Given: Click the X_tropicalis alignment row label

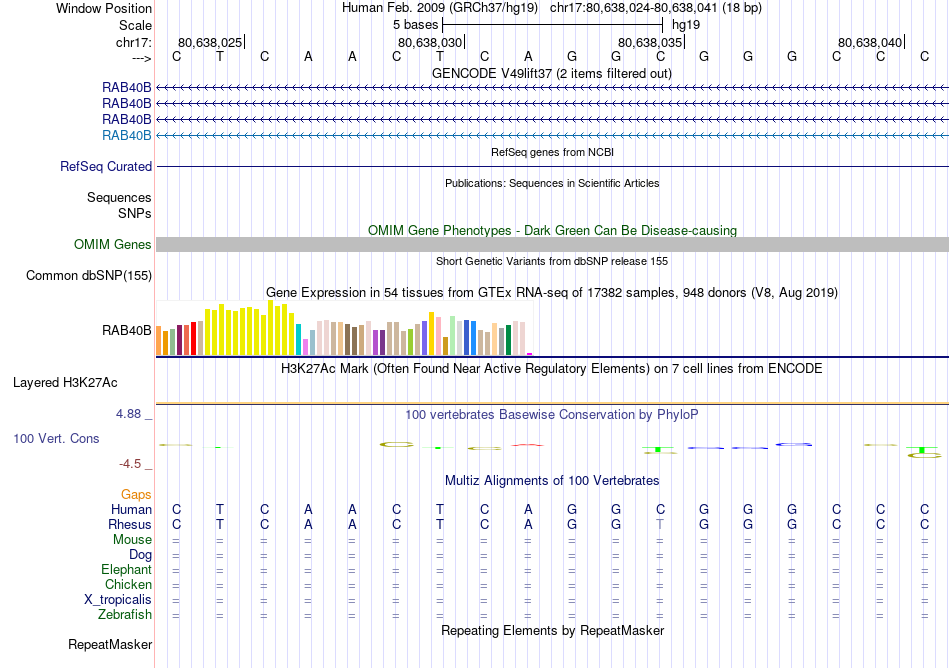Looking at the screenshot, I should (x=118, y=600).
